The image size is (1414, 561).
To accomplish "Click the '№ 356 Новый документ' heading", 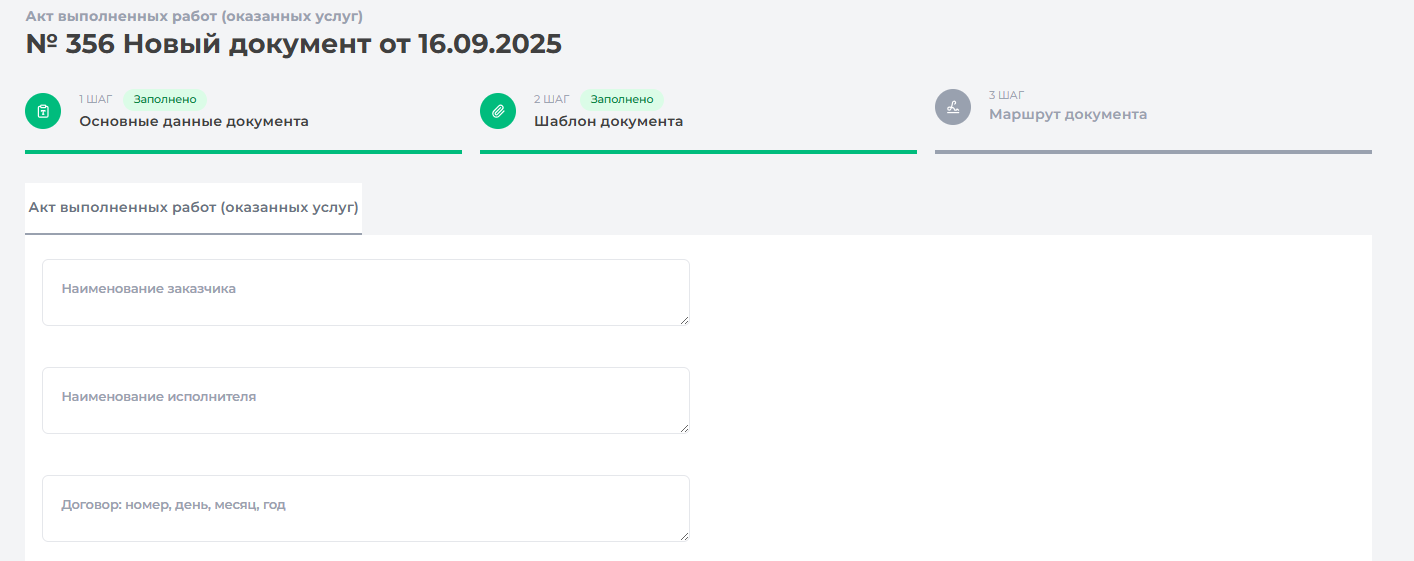I will pyautogui.click(x=293, y=44).
